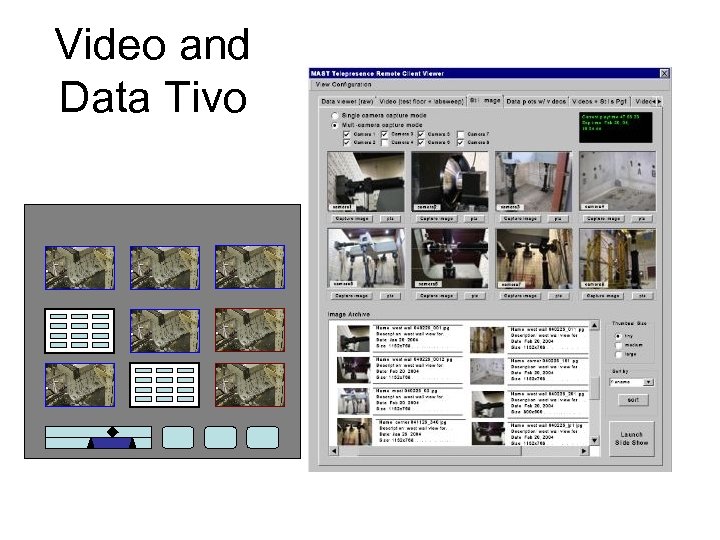Open the camera1 live feed thumbnail

tap(366, 182)
